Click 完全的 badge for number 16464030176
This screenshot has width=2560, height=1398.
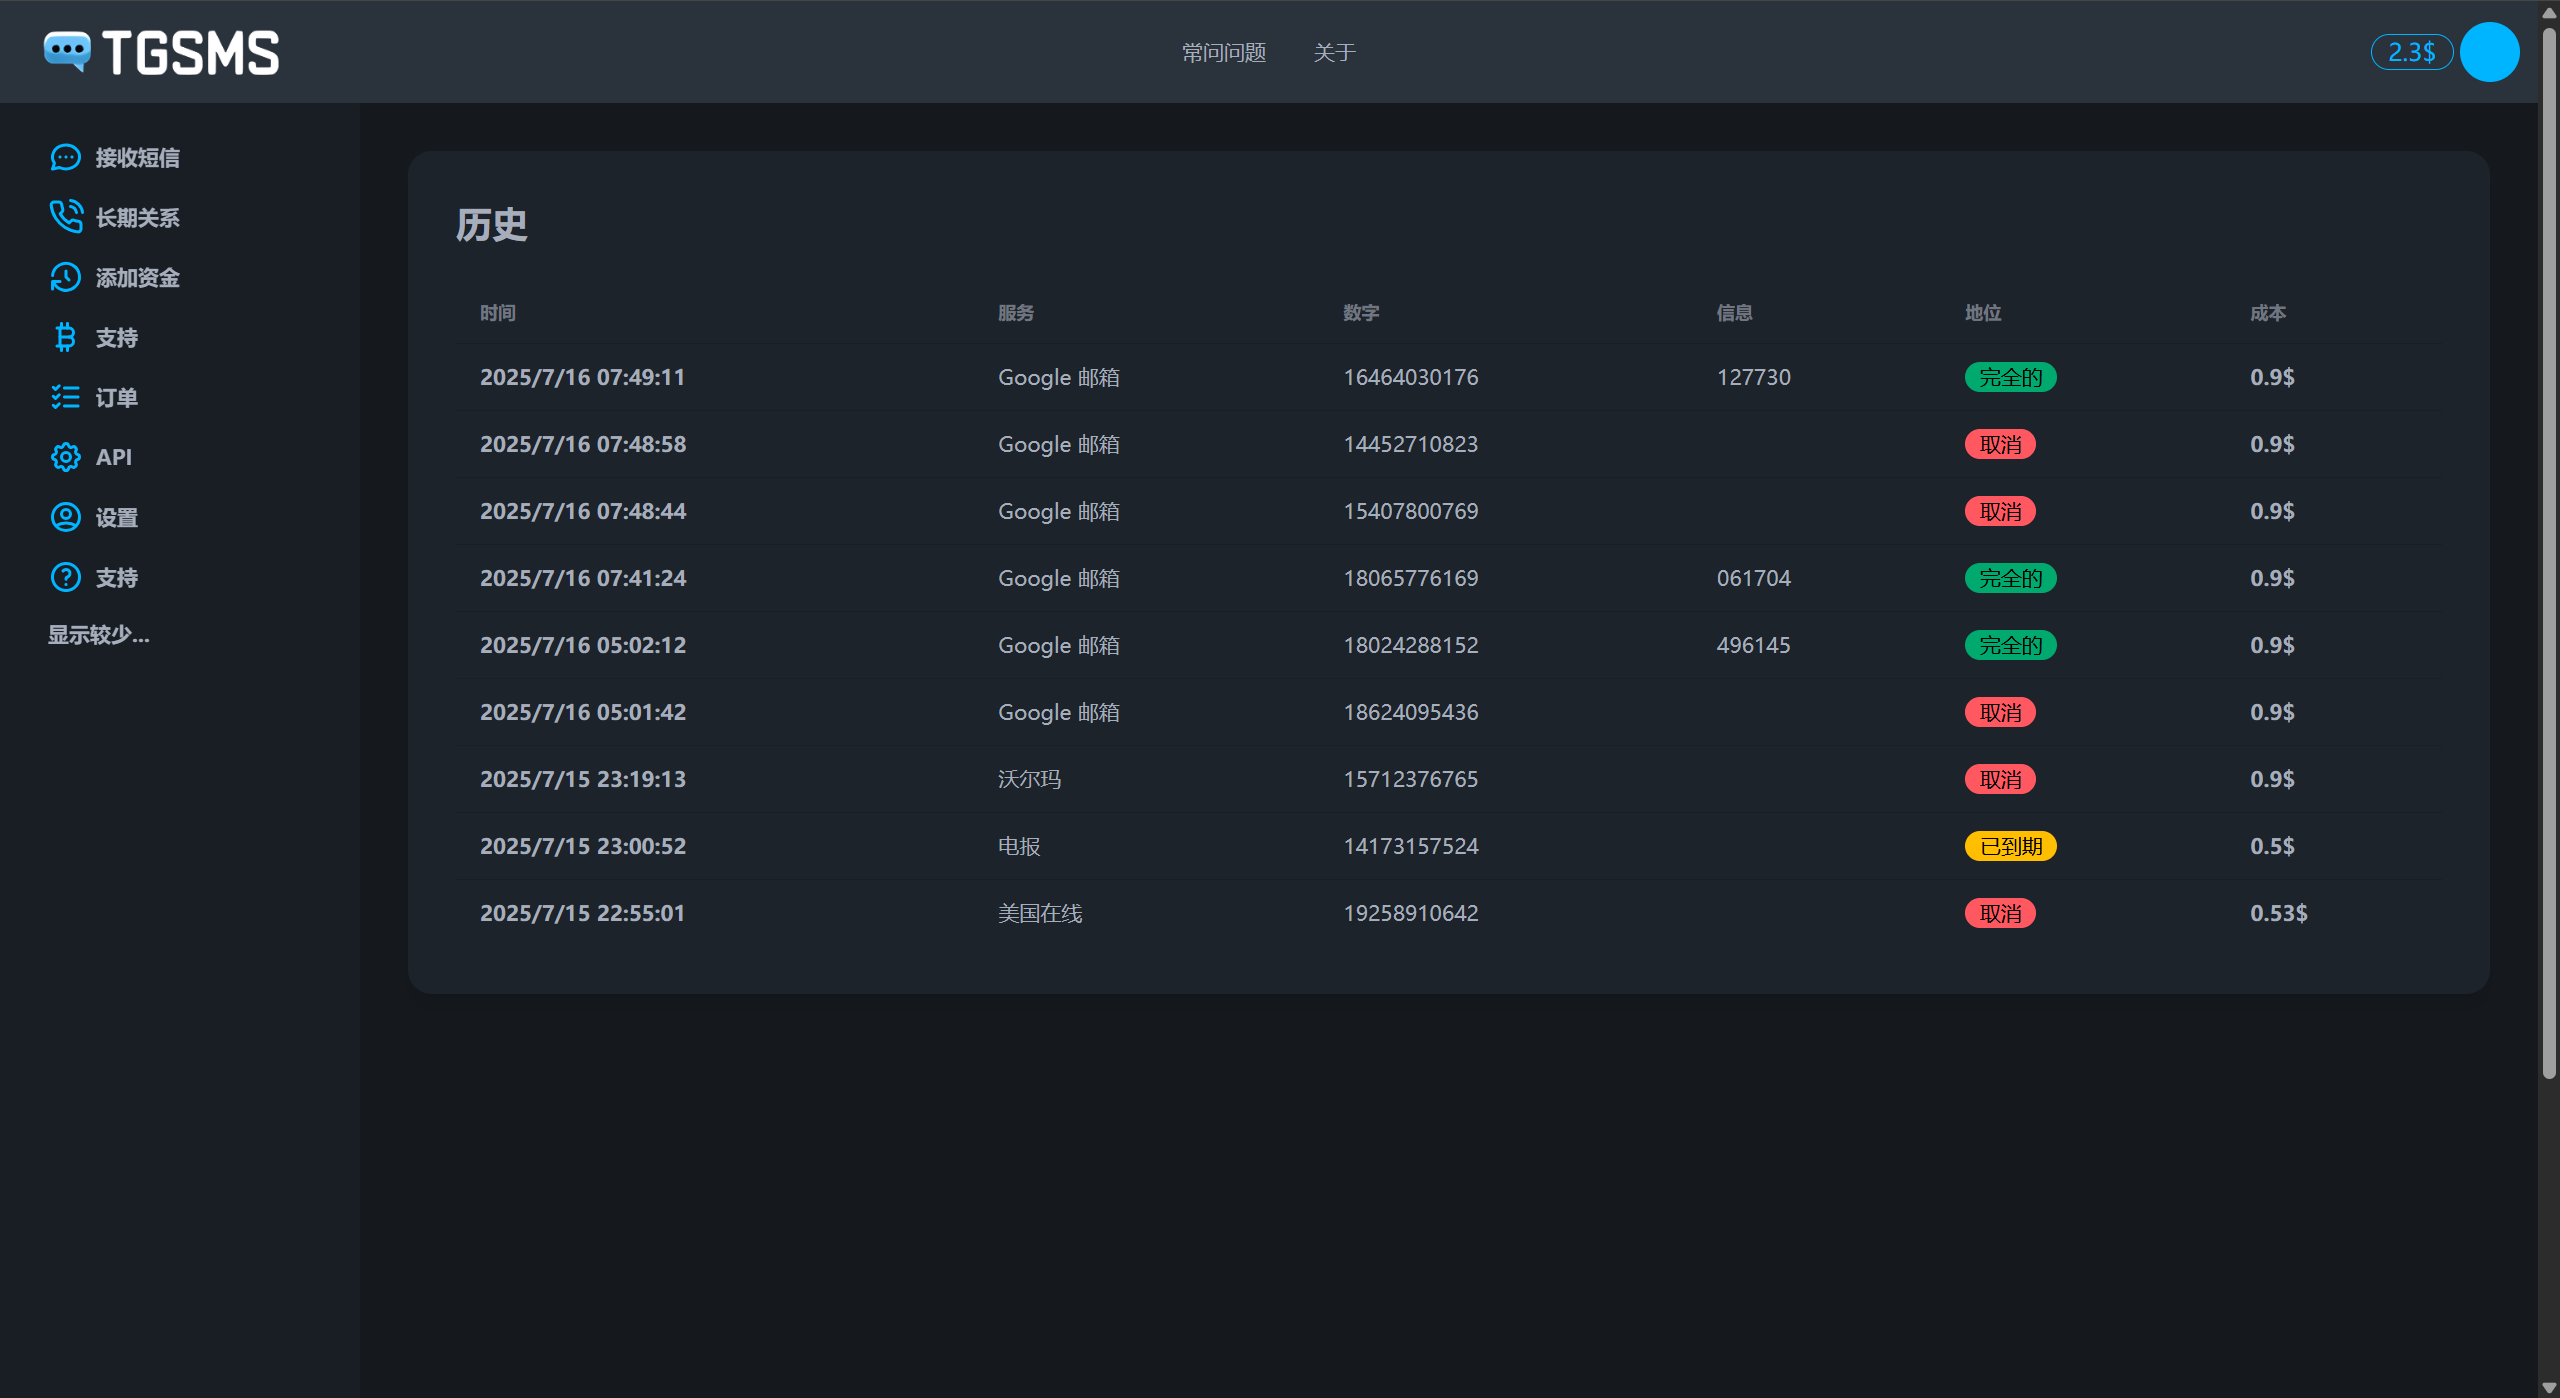point(2010,377)
